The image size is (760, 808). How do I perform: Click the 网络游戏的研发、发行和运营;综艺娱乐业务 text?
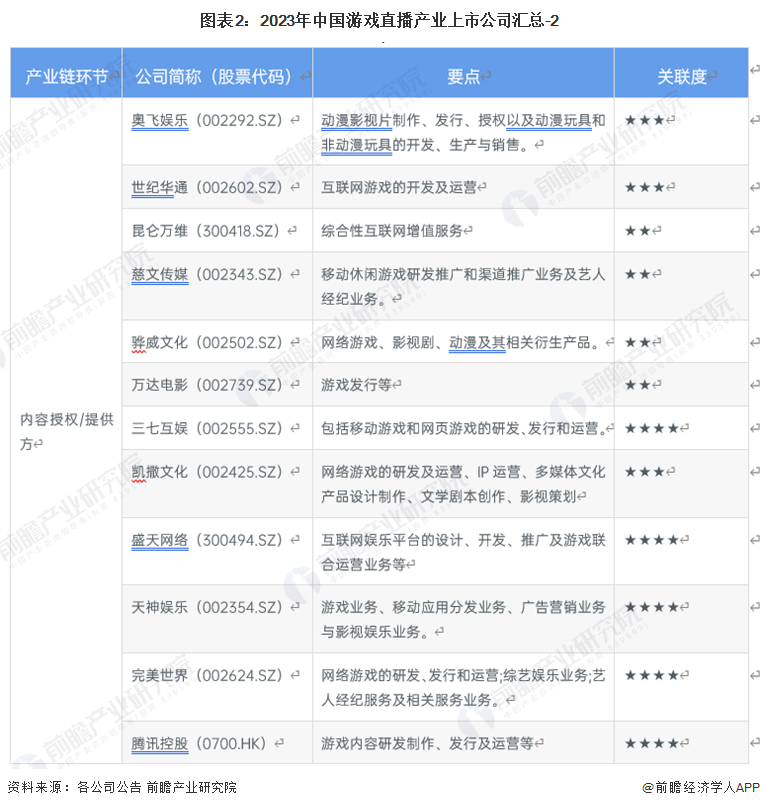[x=463, y=687]
